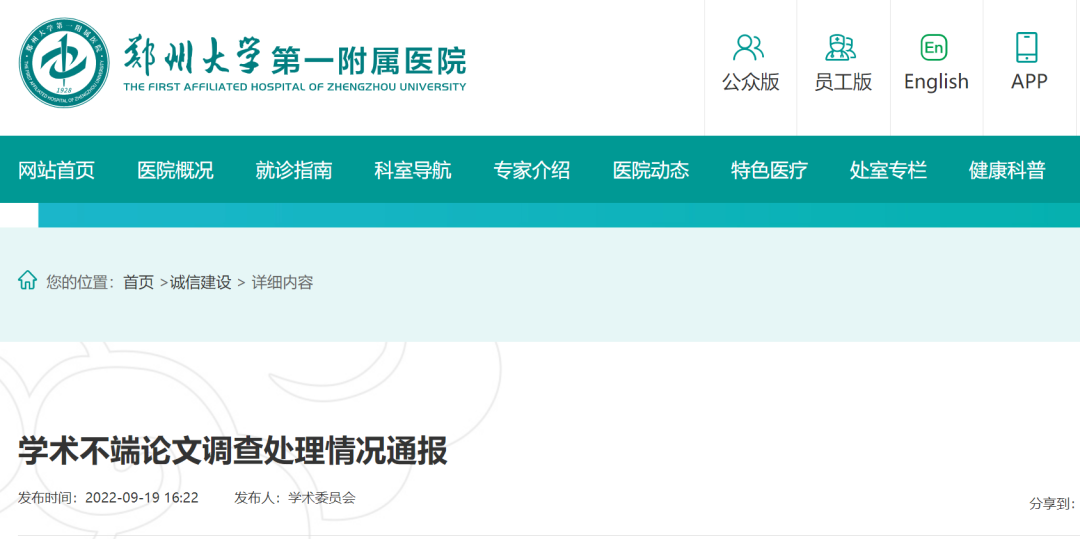Select 就诊指南 in navigation bar
Viewport: 1080px width, 539px height.
click(x=294, y=170)
